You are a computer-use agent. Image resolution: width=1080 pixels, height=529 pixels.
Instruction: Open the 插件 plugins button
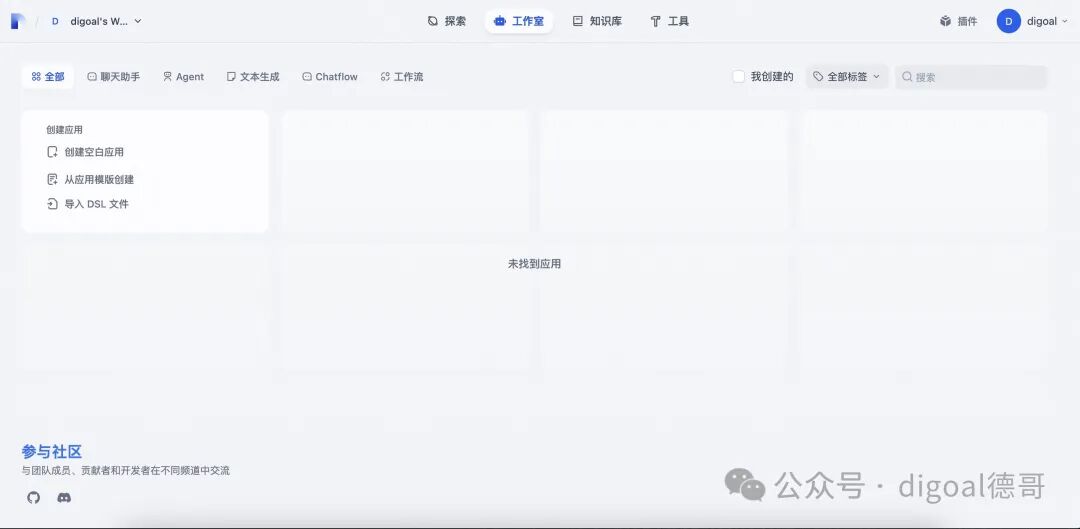(x=958, y=21)
